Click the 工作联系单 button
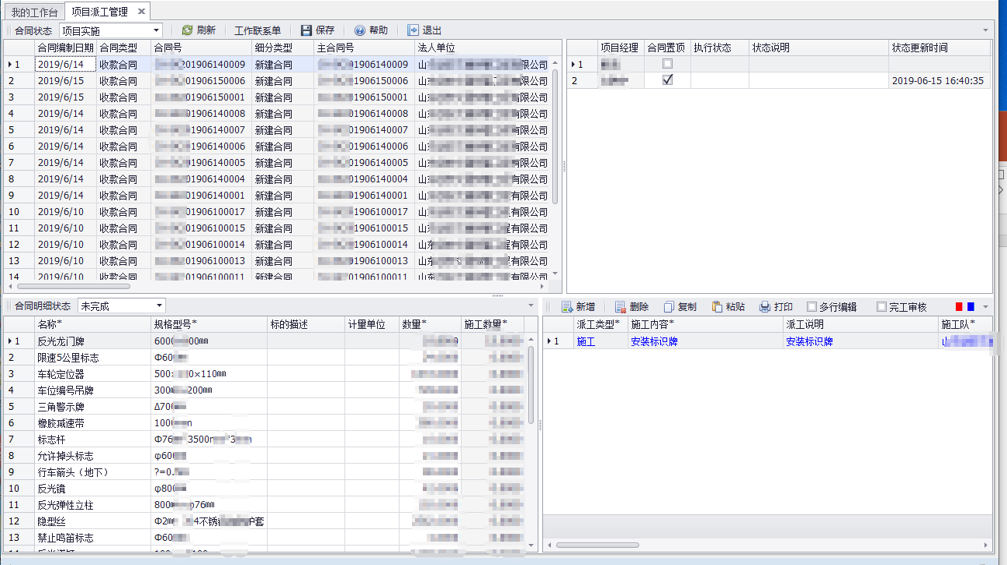The width and height of the screenshot is (1007, 565). tap(257, 30)
